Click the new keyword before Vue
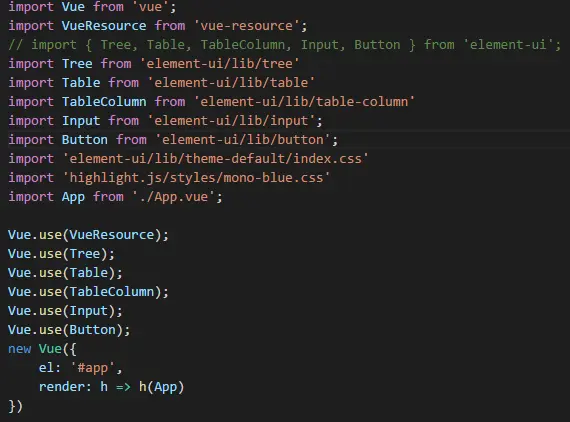570x422 pixels. click(20, 349)
